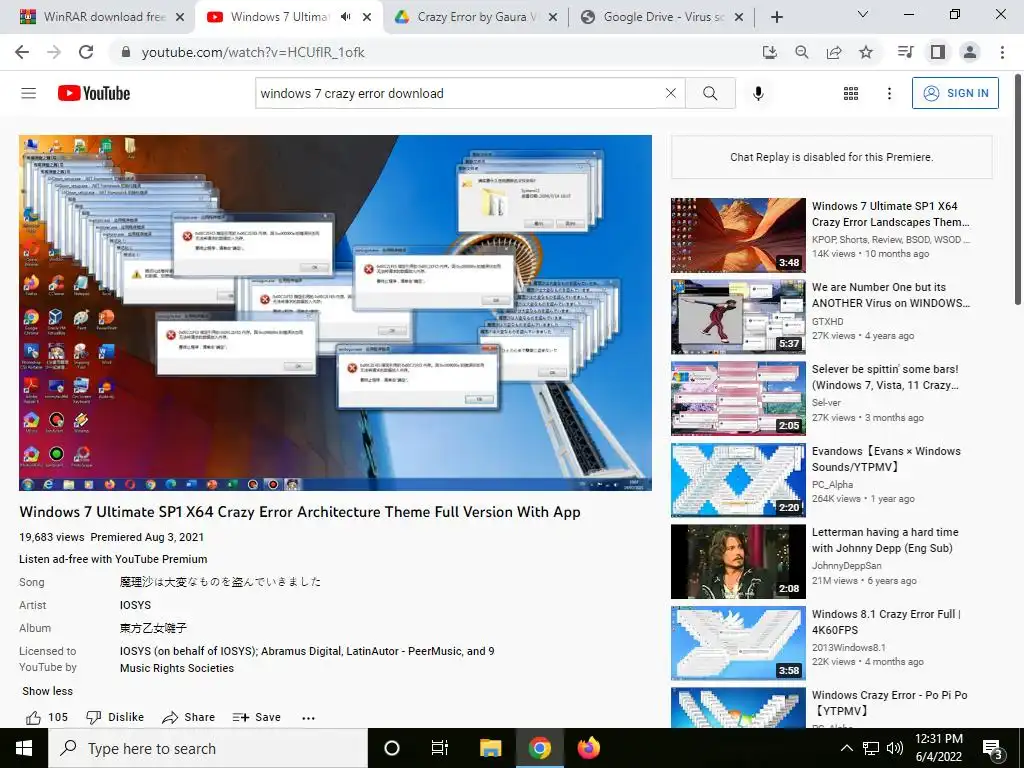Collapse description with Show less

pyautogui.click(x=48, y=691)
